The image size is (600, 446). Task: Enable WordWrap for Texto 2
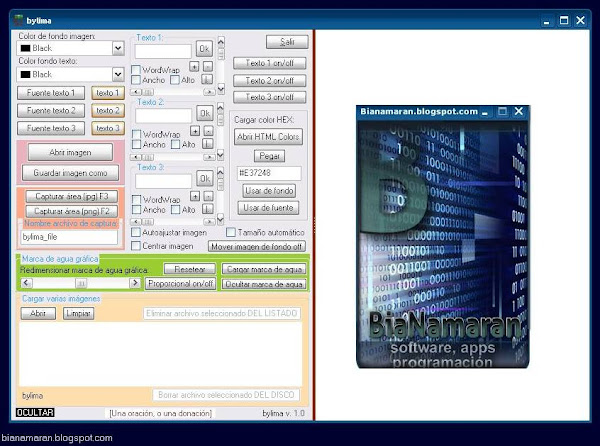(136, 134)
